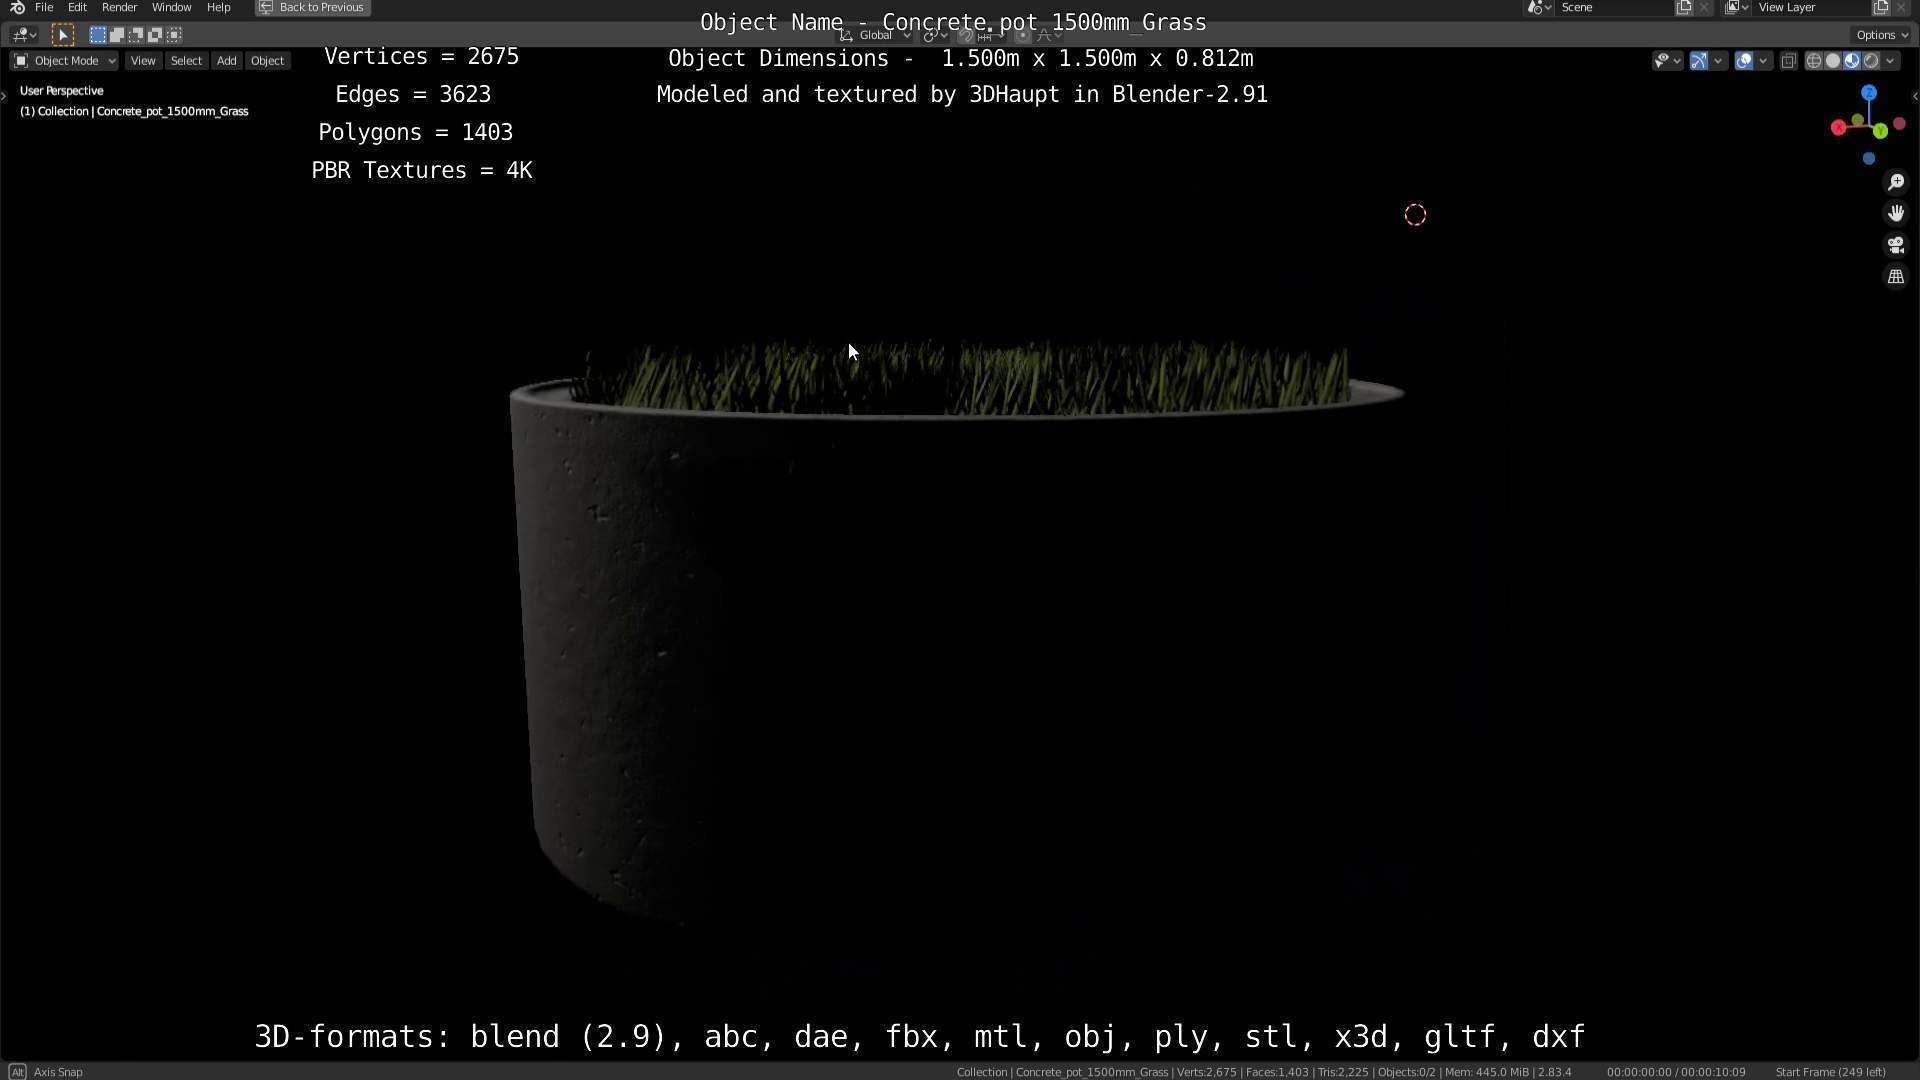The width and height of the screenshot is (1920, 1080).
Task: Click the Mem: 445.0 MiB status text
Action: coord(1487,1072)
